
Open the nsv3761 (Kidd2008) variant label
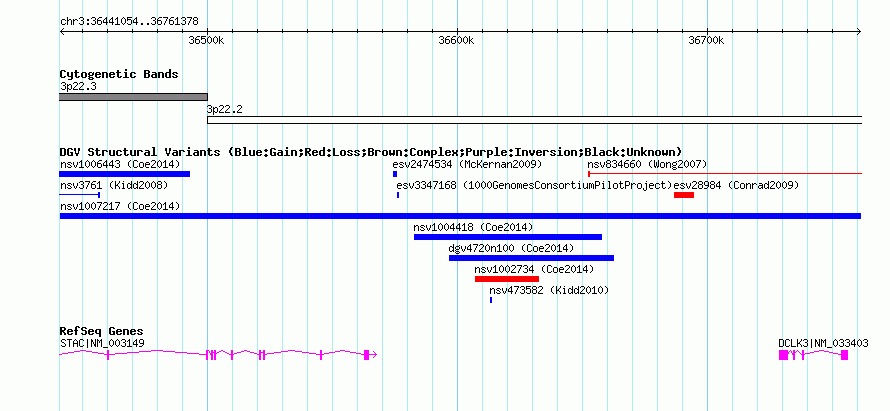tap(114, 185)
